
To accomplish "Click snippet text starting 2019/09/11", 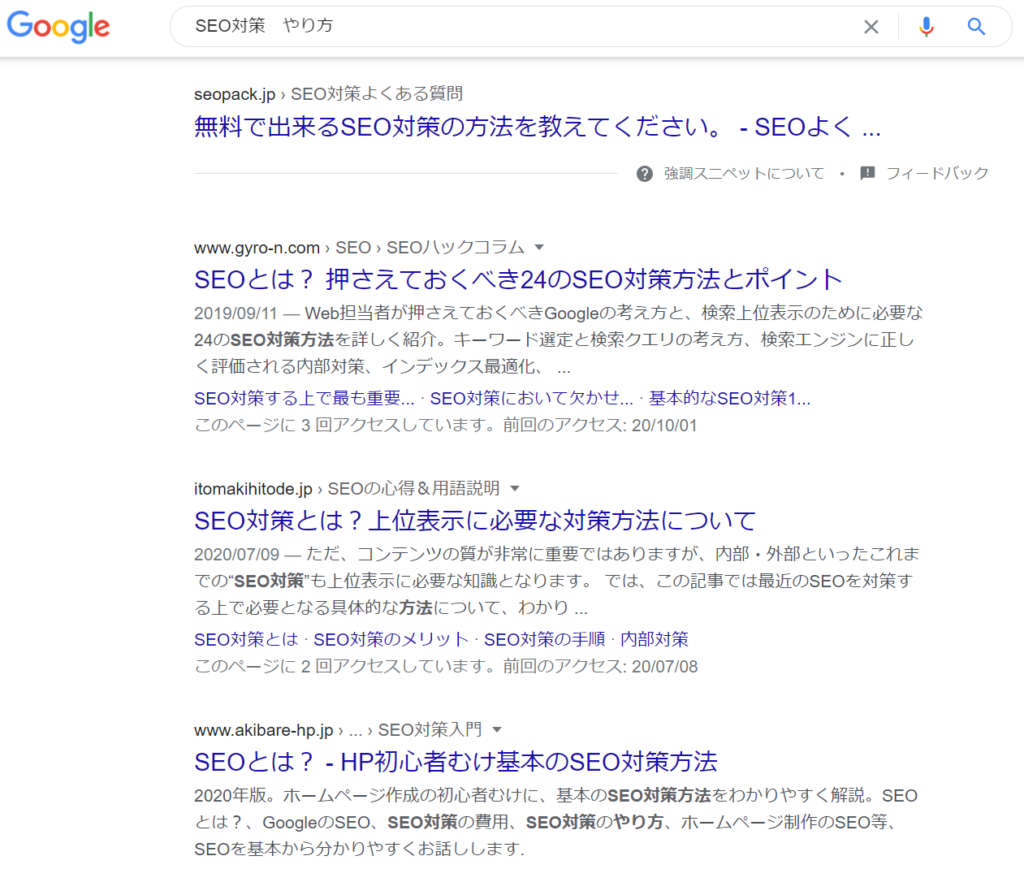I will coord(558,339).
